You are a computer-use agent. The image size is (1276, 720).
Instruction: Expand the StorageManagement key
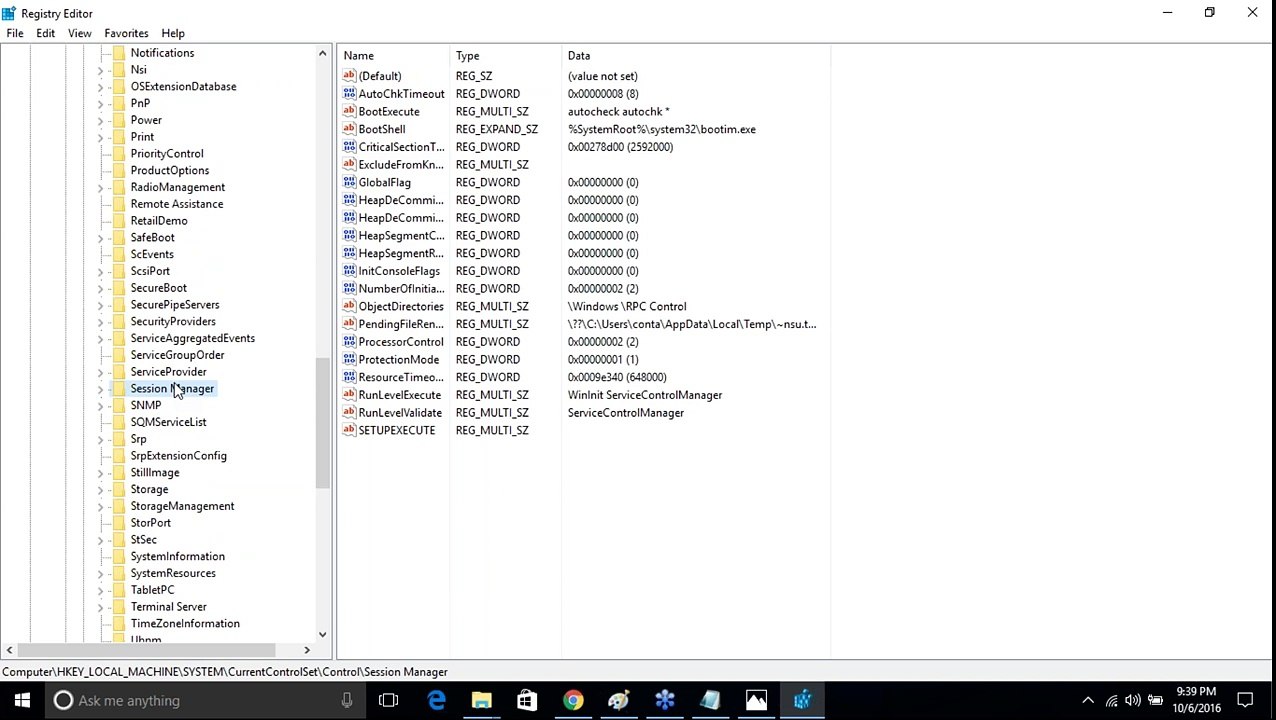pos(101,506)
